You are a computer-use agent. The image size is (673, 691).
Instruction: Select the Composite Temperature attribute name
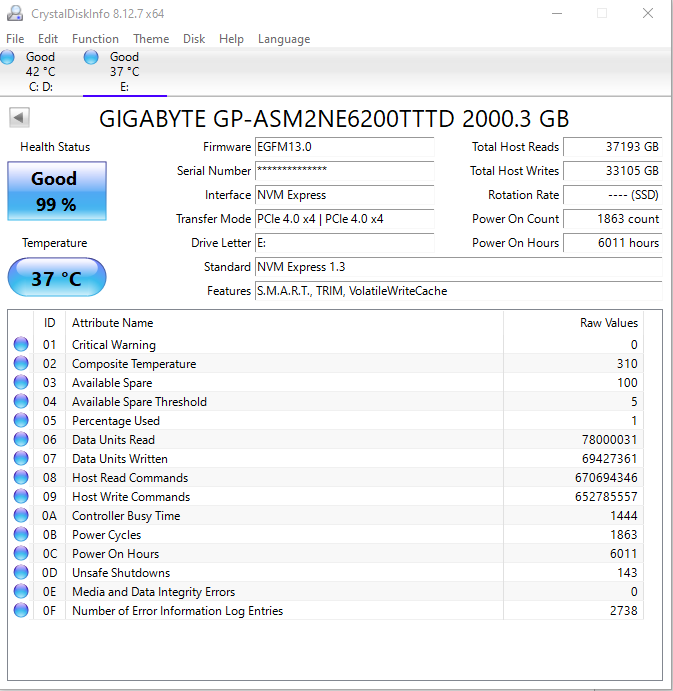(x=134, y=364)
